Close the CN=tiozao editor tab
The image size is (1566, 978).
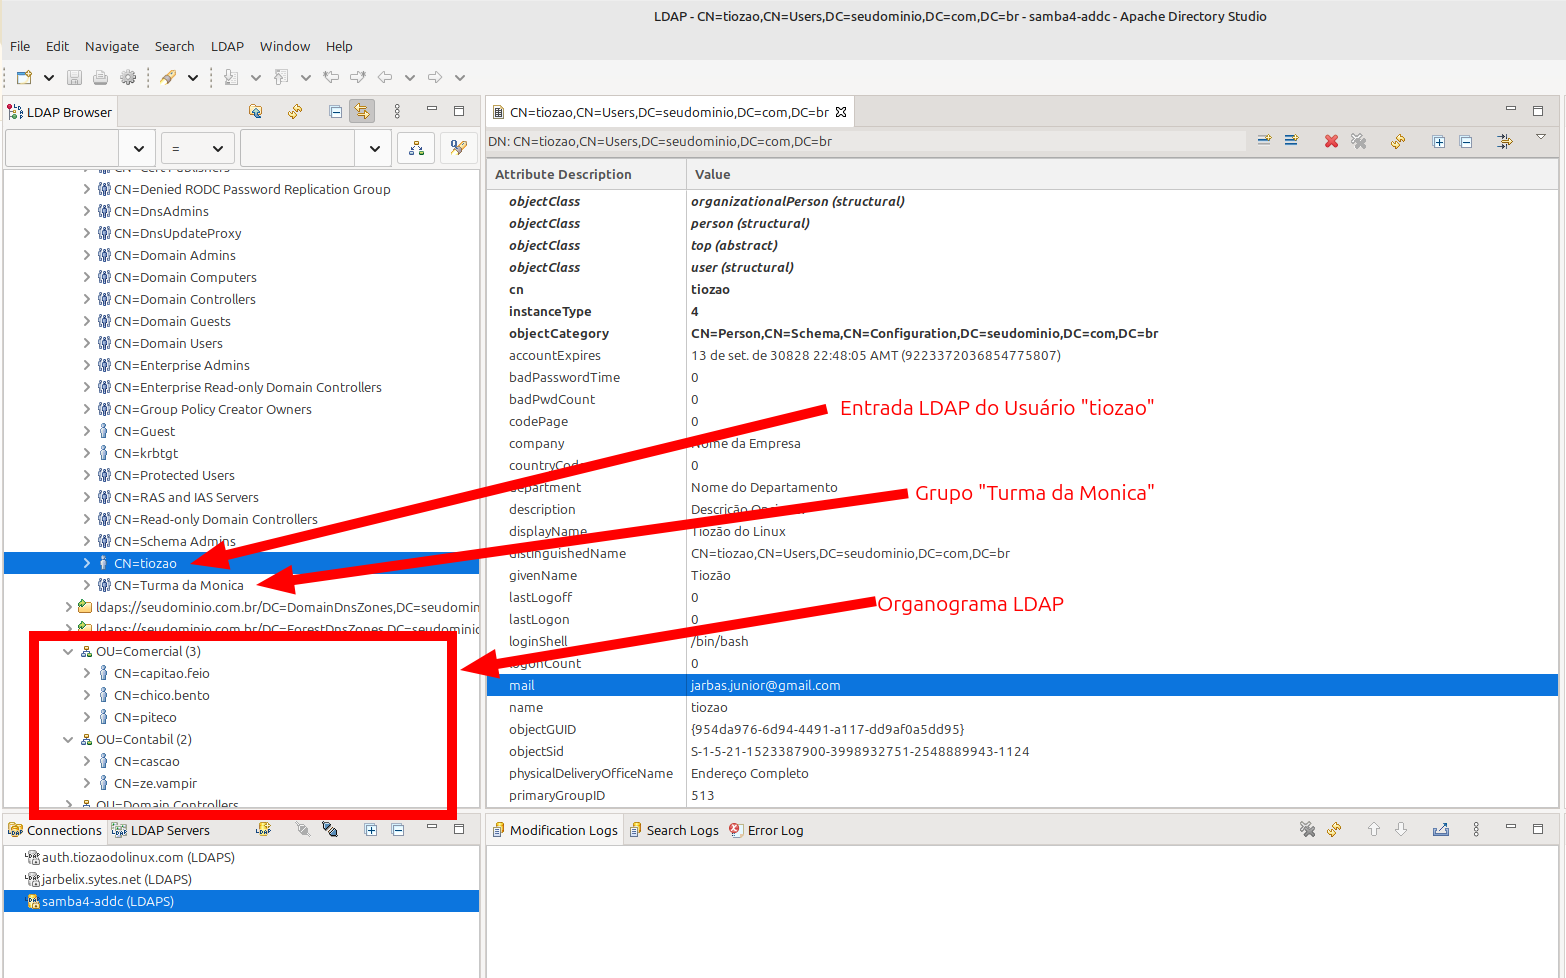[x=841, y=112]
